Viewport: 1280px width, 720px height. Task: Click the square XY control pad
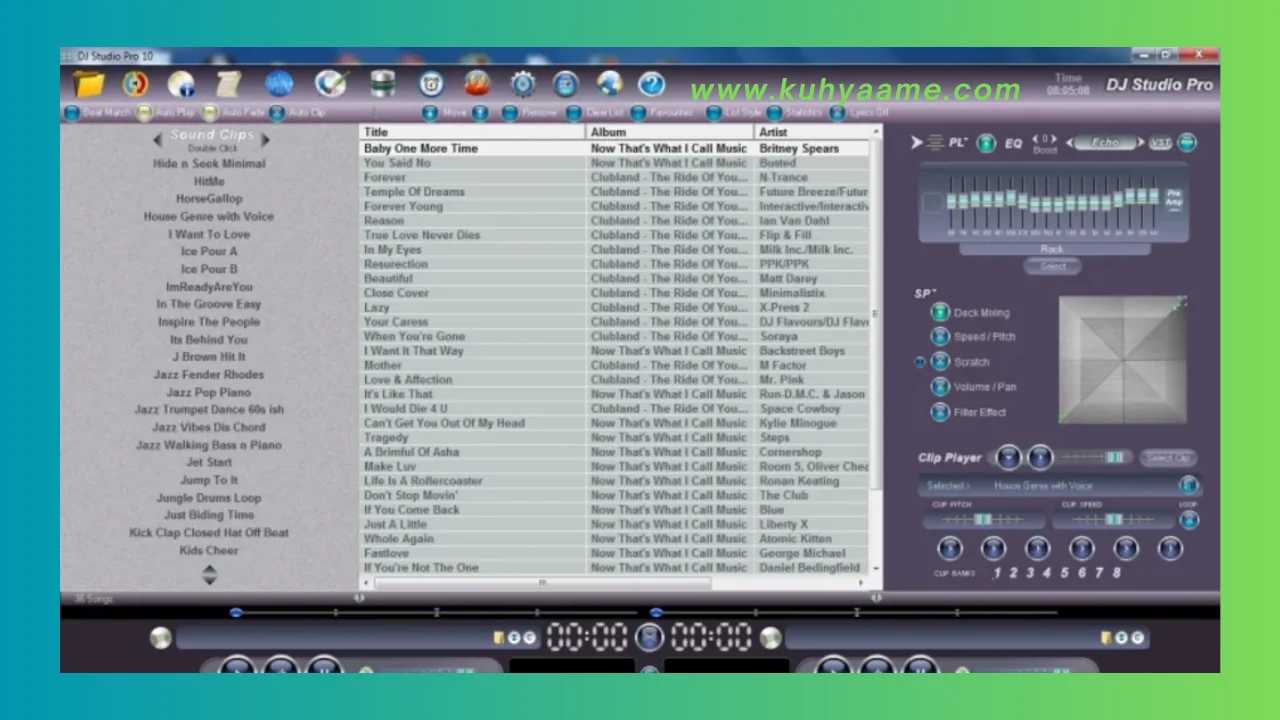coord(1123,360)
